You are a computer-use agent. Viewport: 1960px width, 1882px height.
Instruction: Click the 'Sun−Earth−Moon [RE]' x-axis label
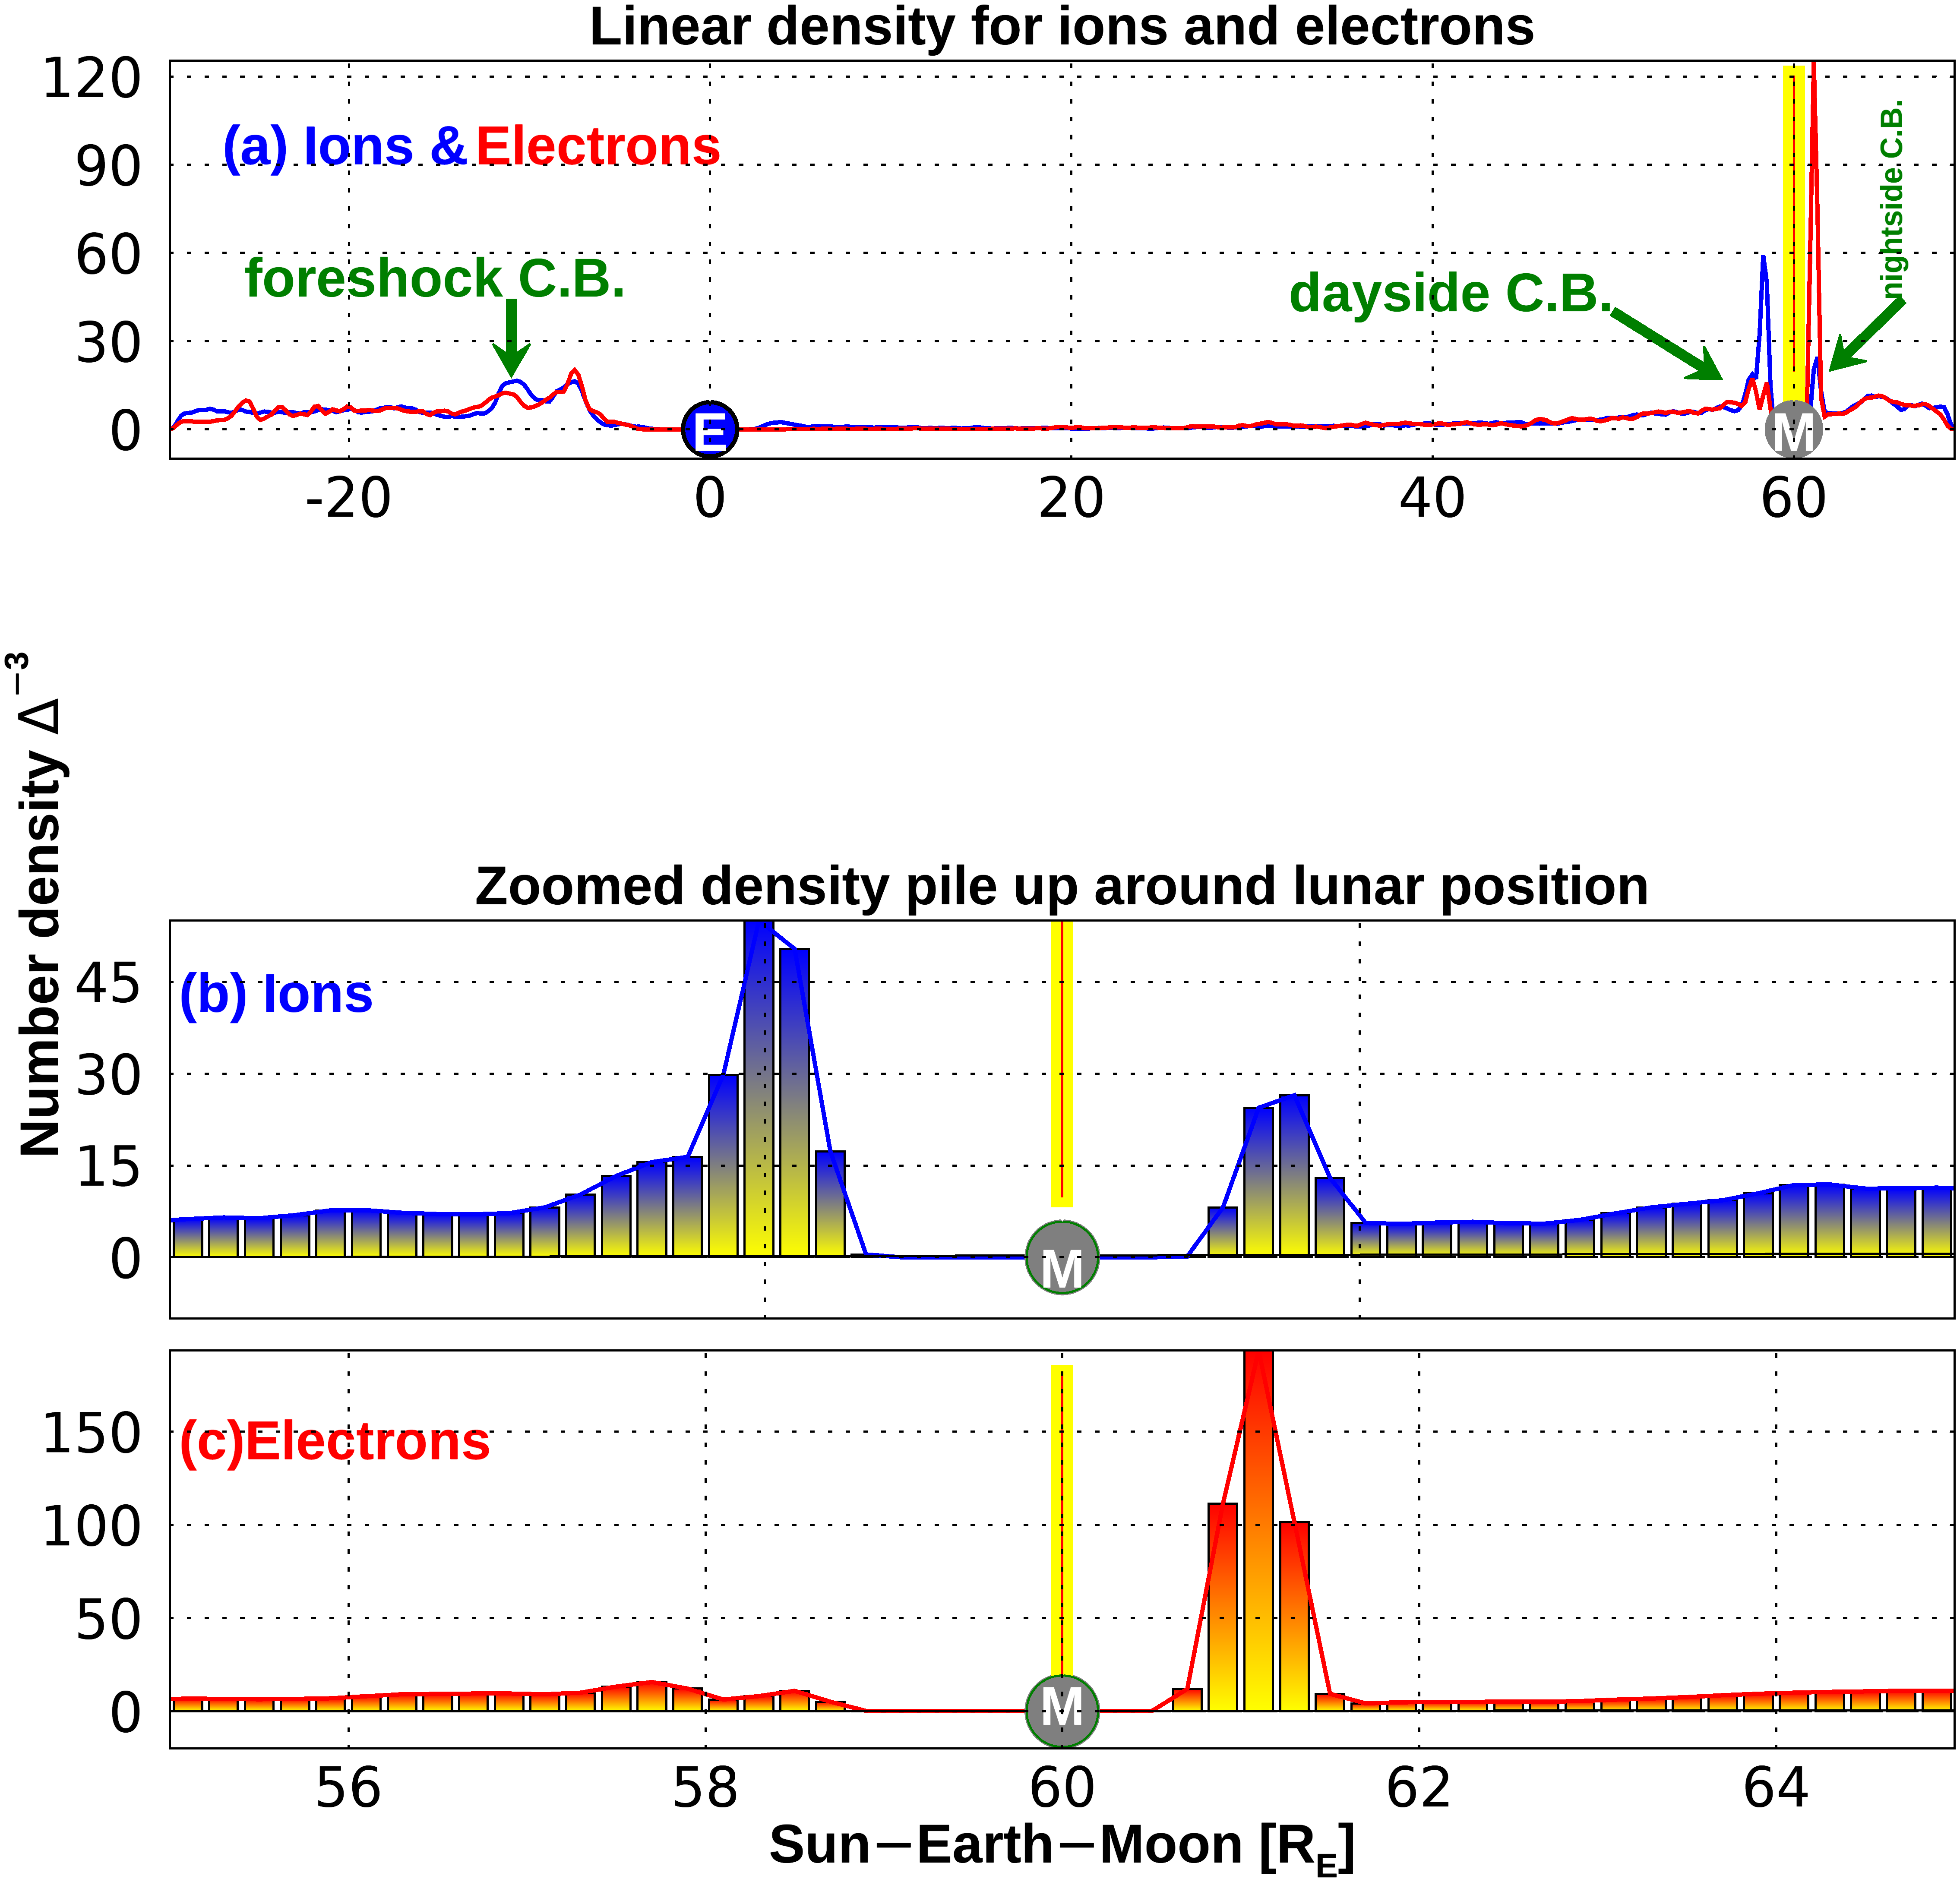1061,1846
